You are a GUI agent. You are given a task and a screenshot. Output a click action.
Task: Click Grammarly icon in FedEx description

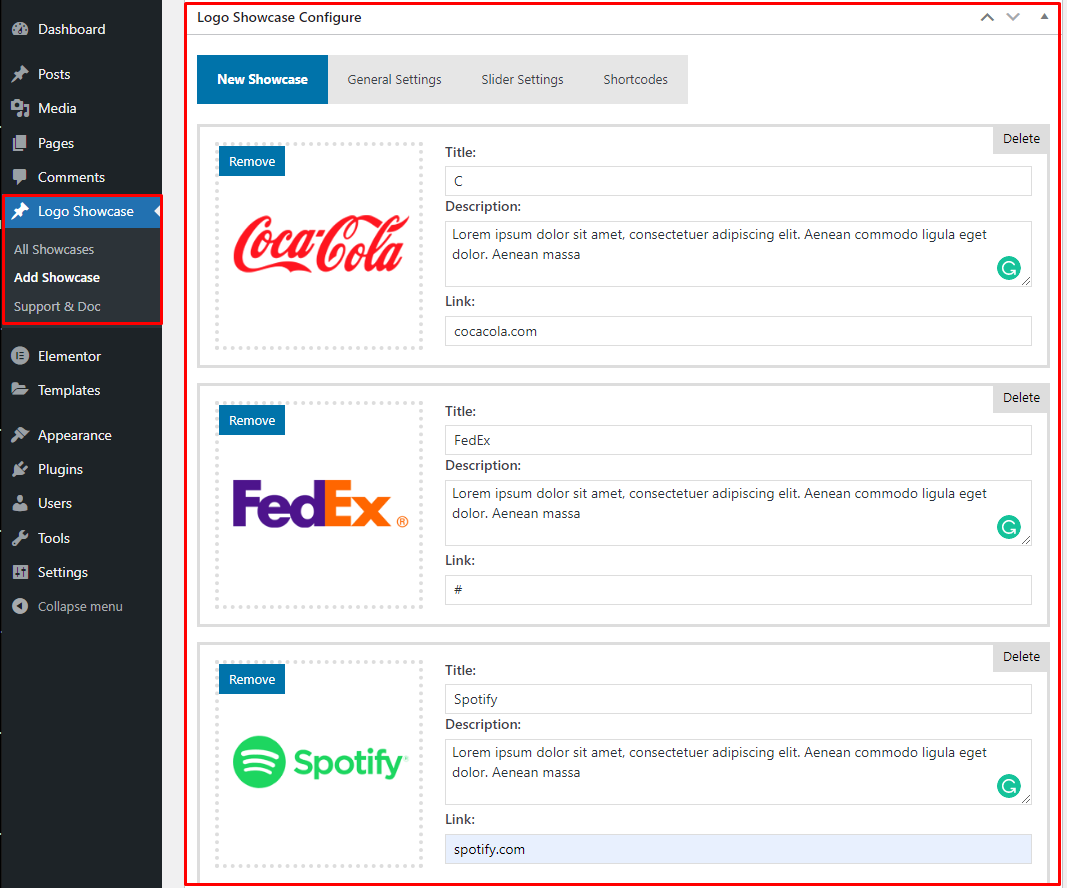tap(1008, 527)
